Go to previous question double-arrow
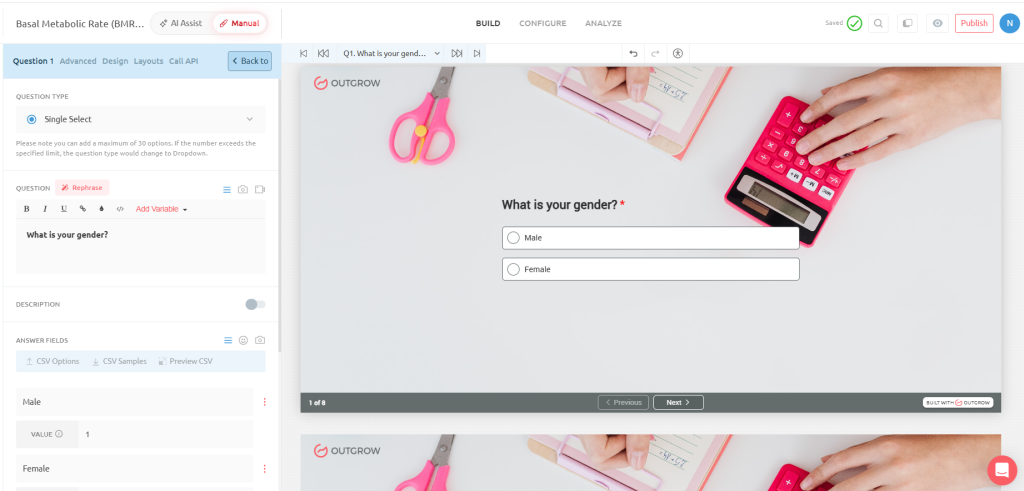The image size is (1024, 491). (x=323, y=54)
